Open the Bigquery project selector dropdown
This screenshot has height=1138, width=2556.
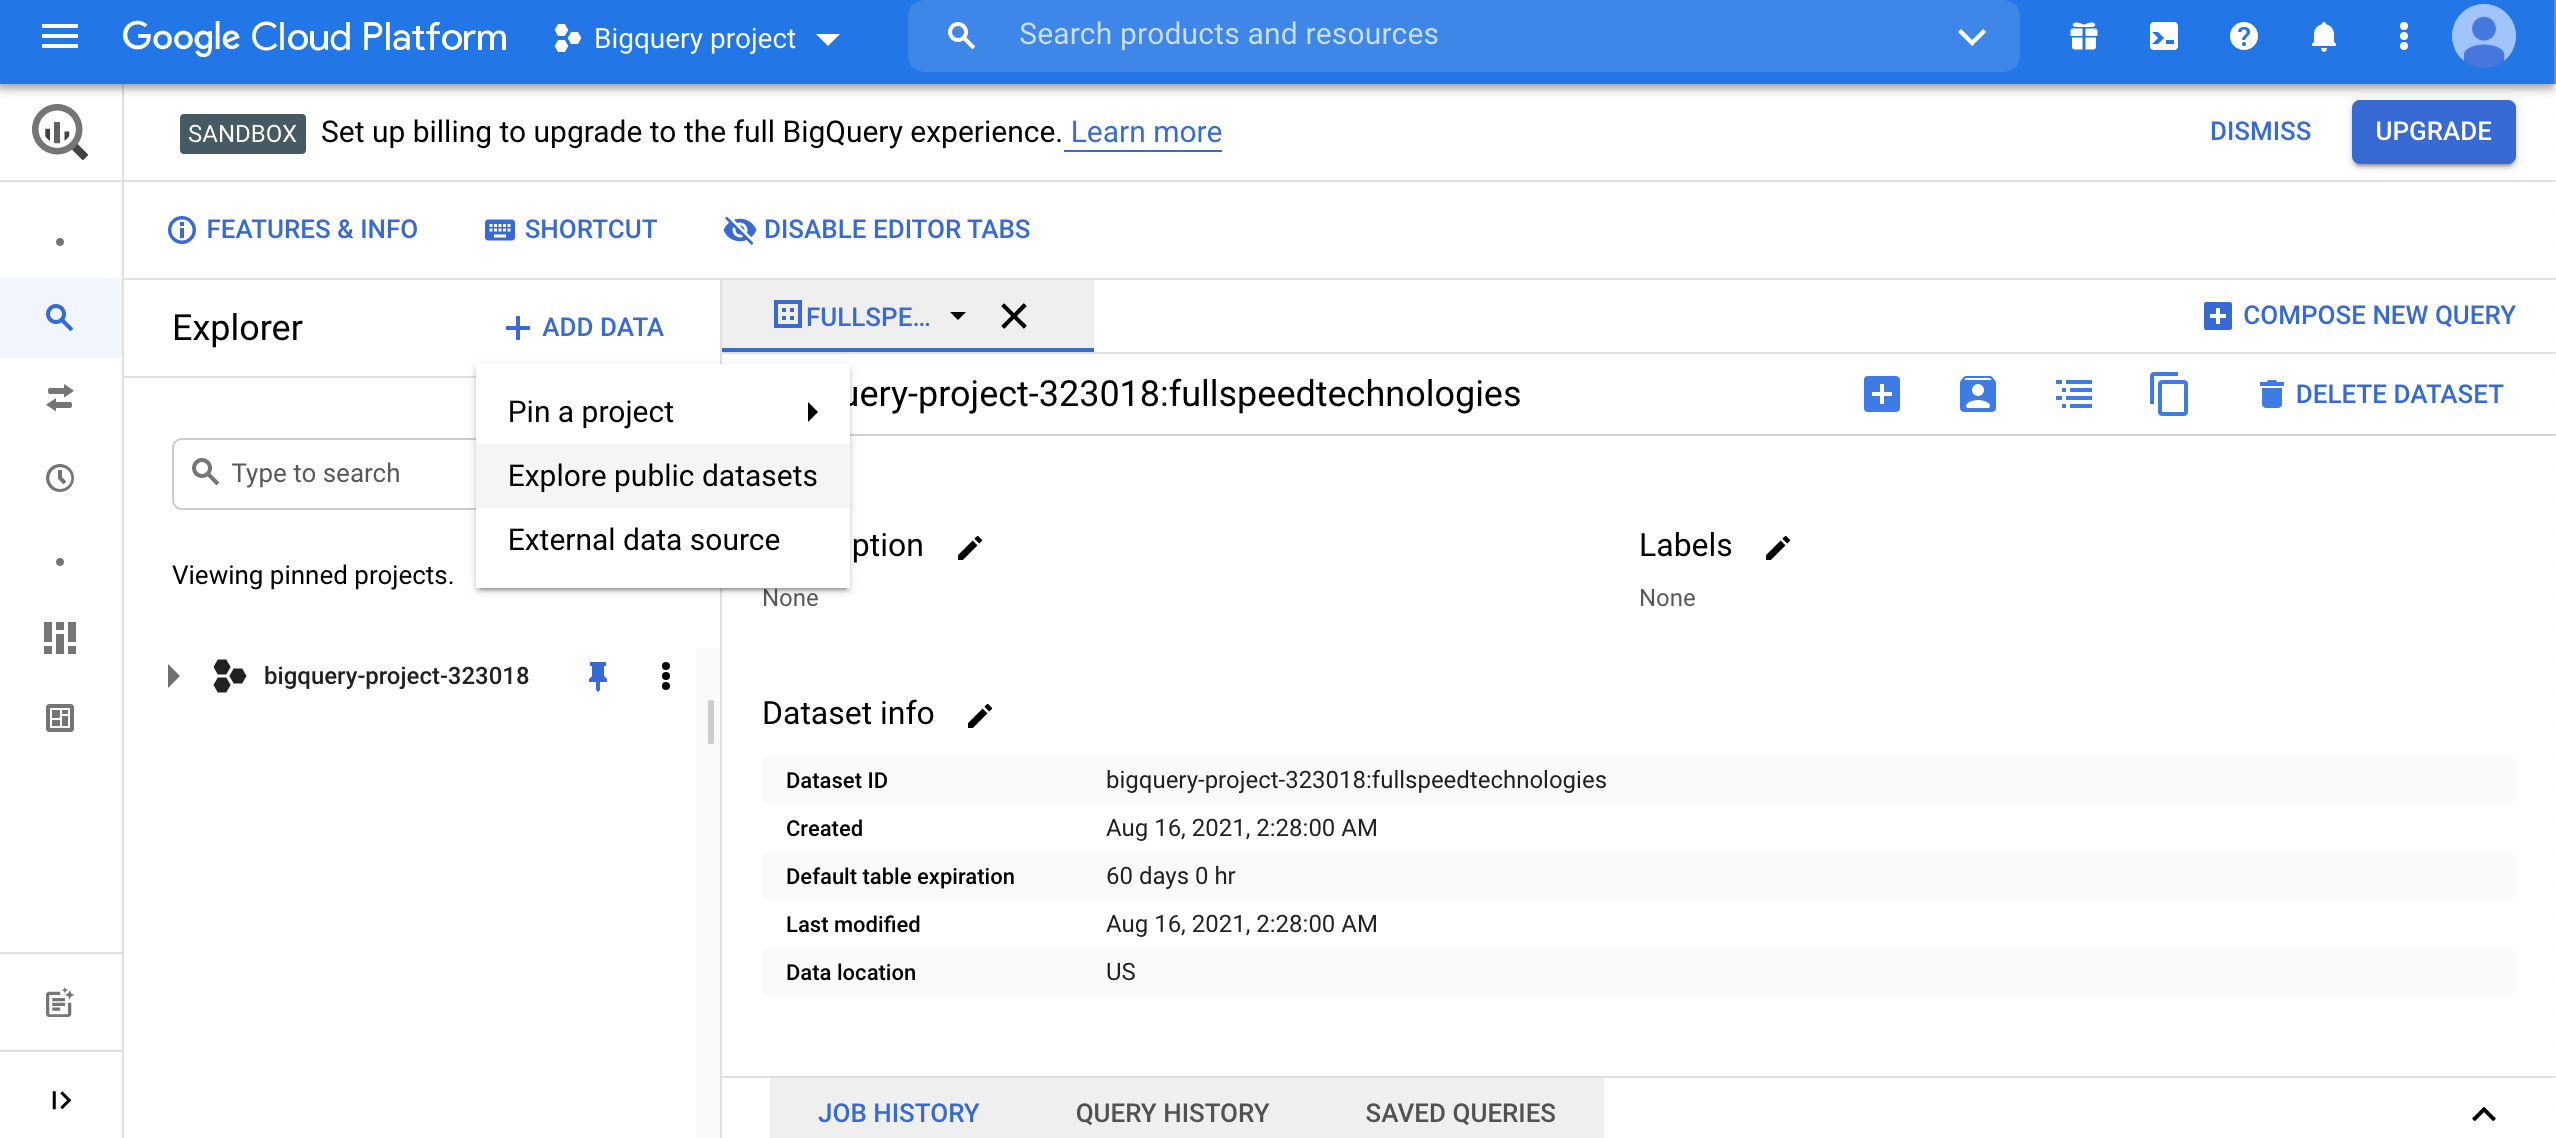click(698, 38)
